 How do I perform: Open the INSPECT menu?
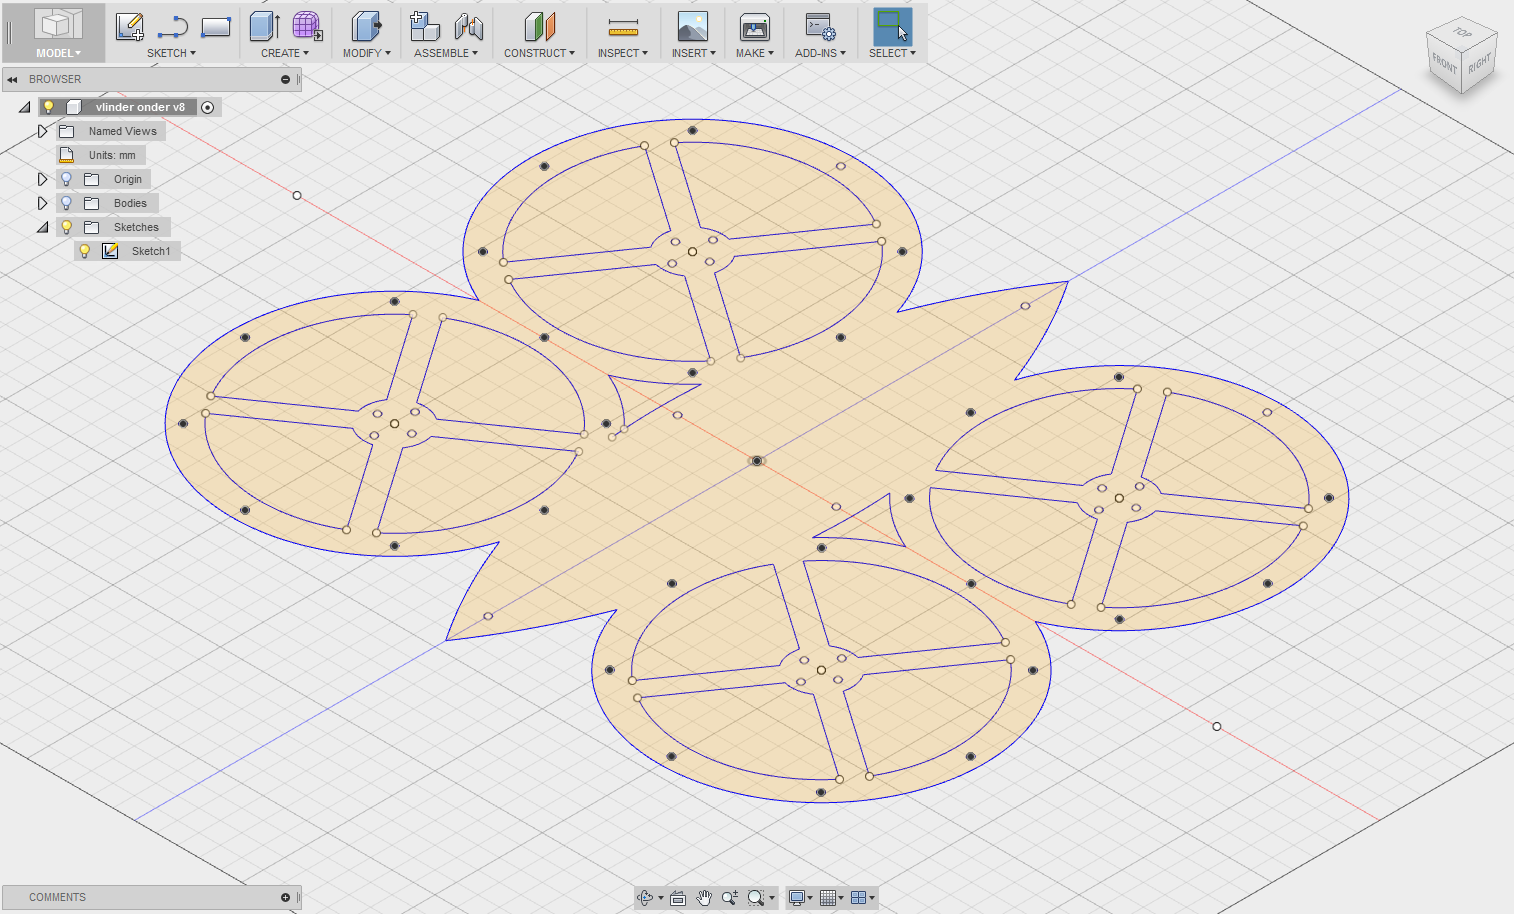click(x=622, y=53)
